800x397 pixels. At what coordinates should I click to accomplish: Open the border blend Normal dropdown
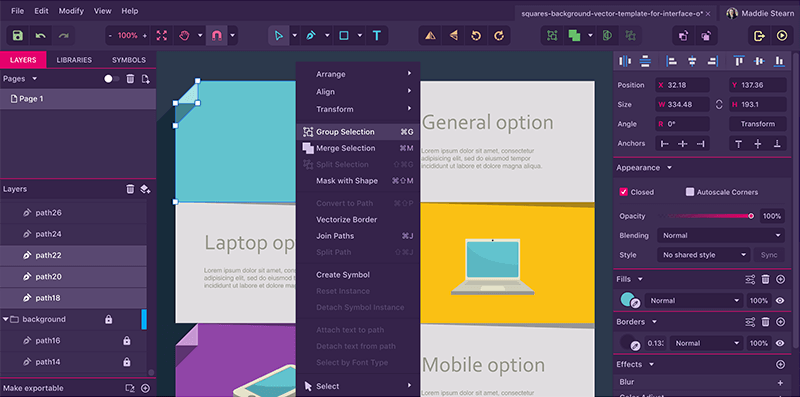pos(706,343)
